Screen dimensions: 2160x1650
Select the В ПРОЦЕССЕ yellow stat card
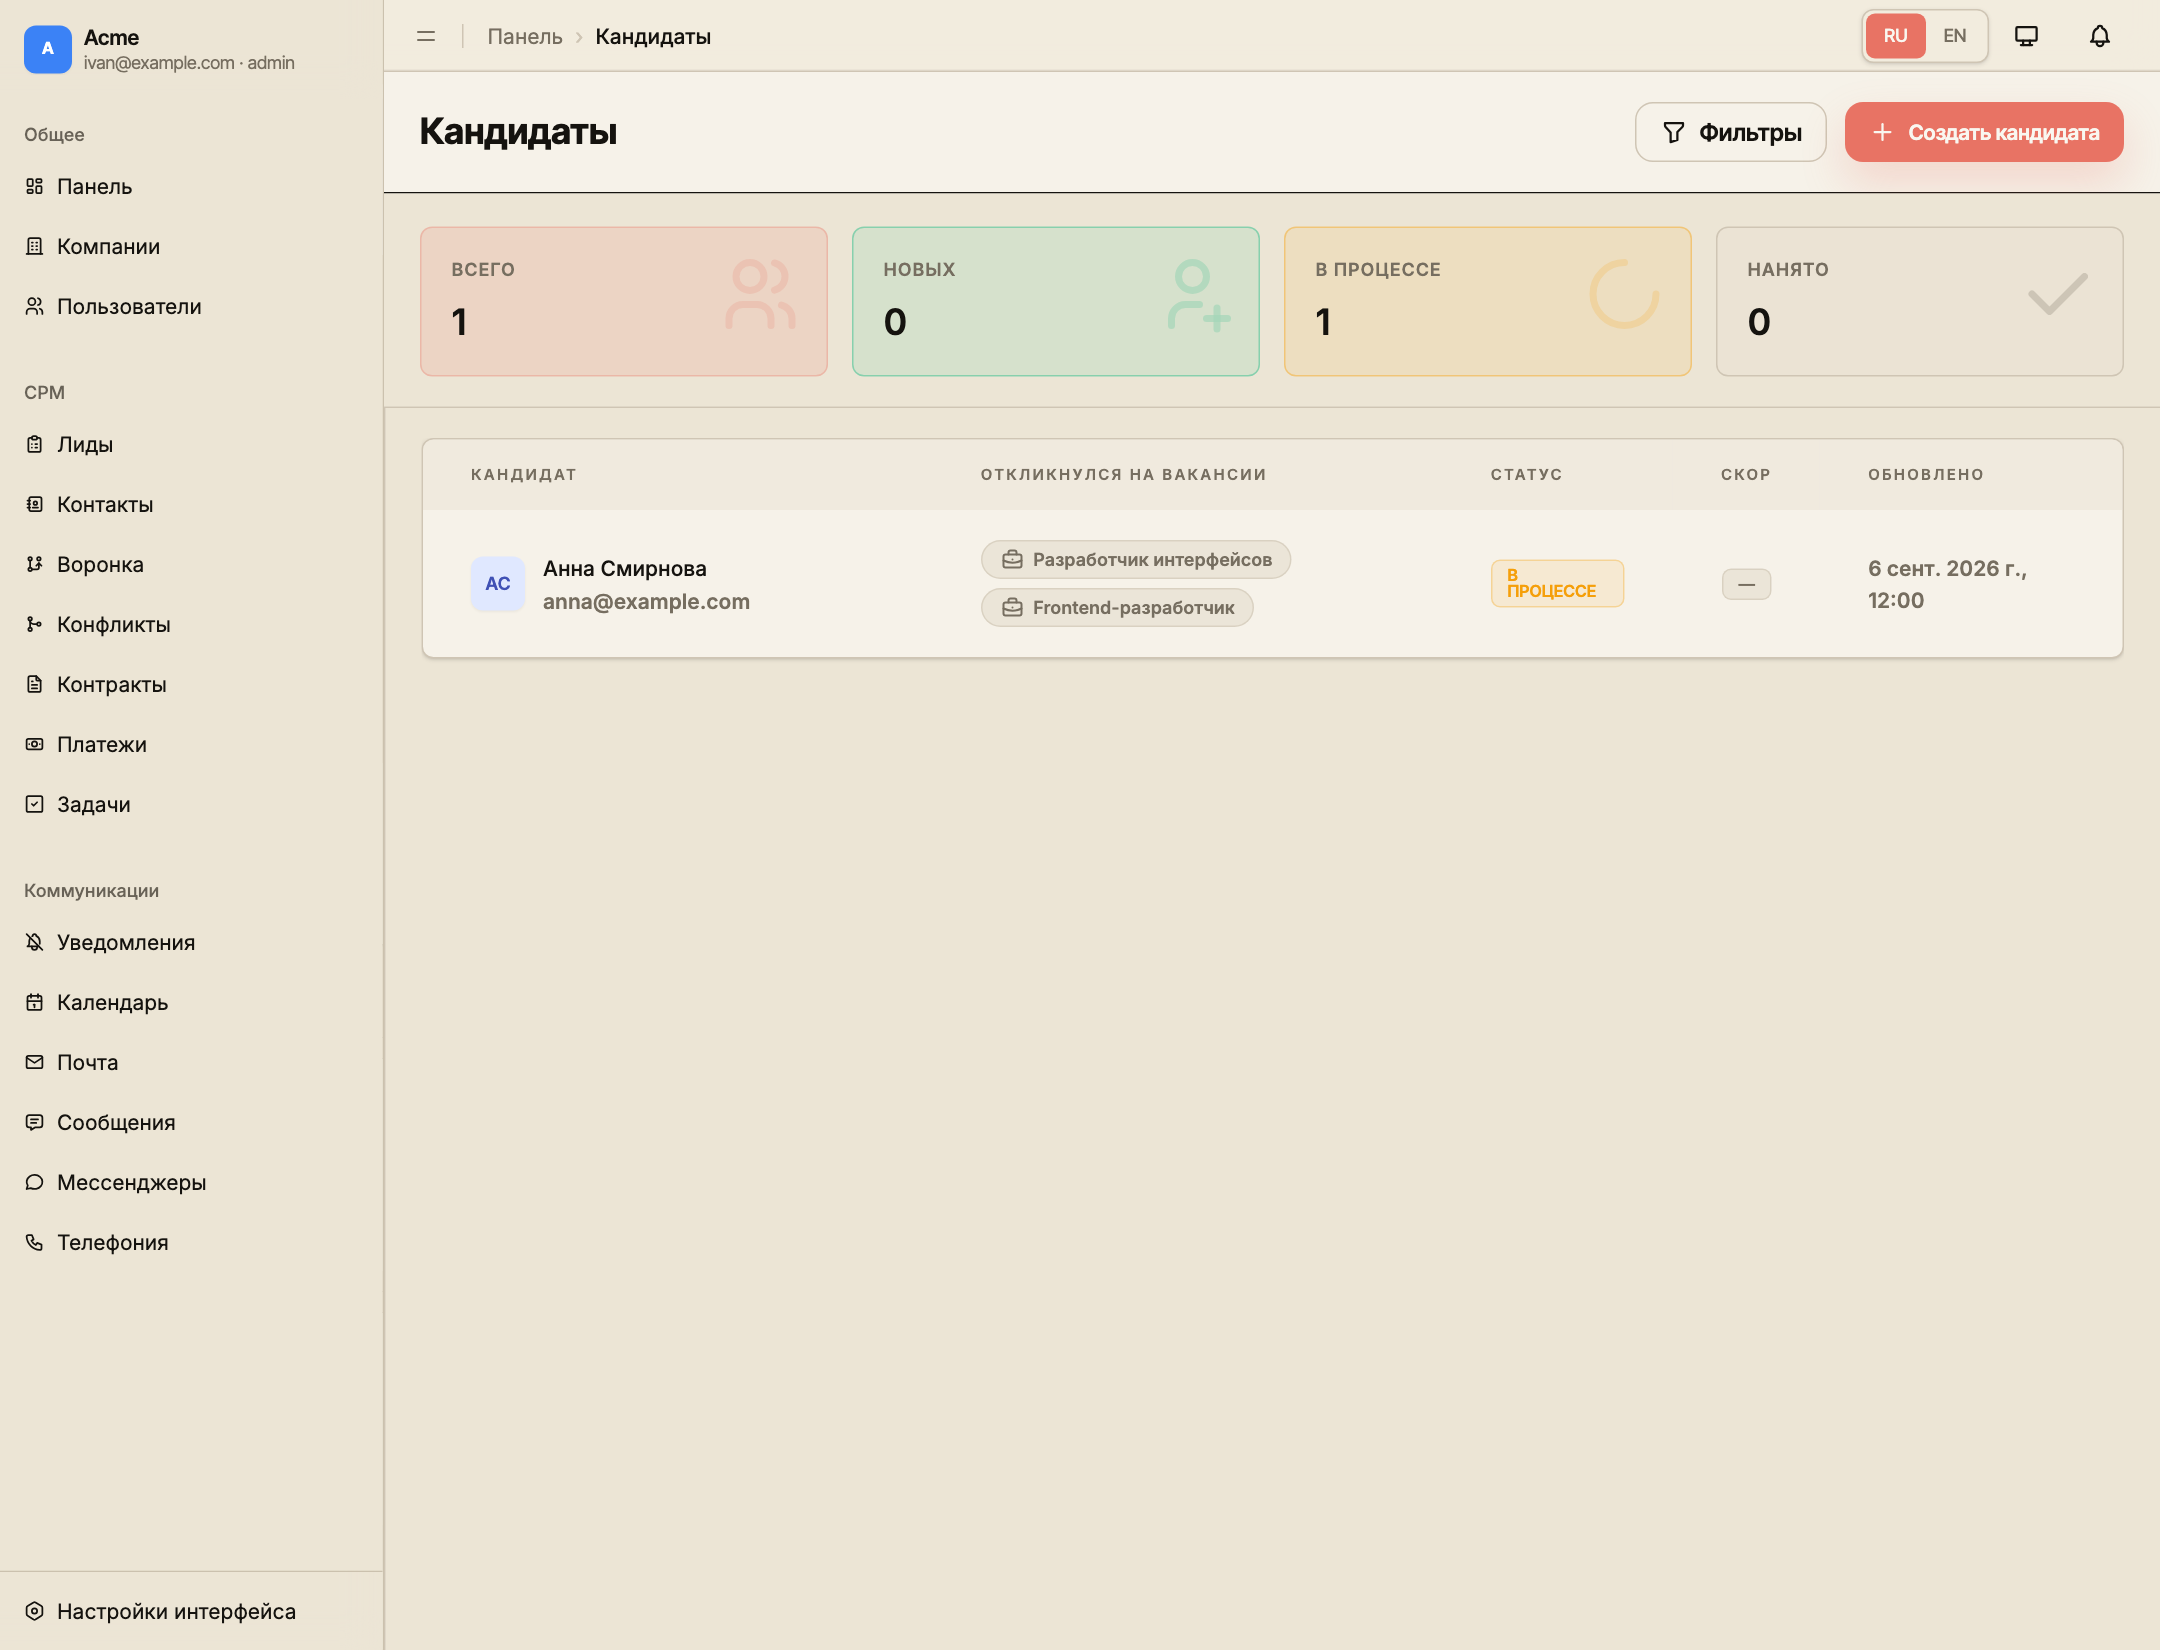pyautogui.click(x=1487, y=301)
